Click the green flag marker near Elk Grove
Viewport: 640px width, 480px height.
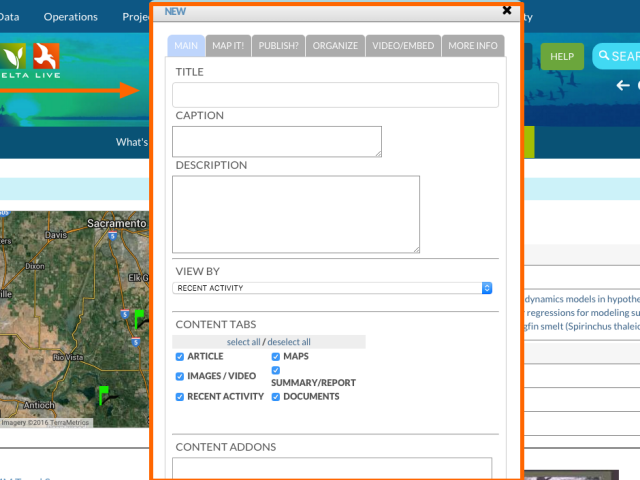point(140,318)
